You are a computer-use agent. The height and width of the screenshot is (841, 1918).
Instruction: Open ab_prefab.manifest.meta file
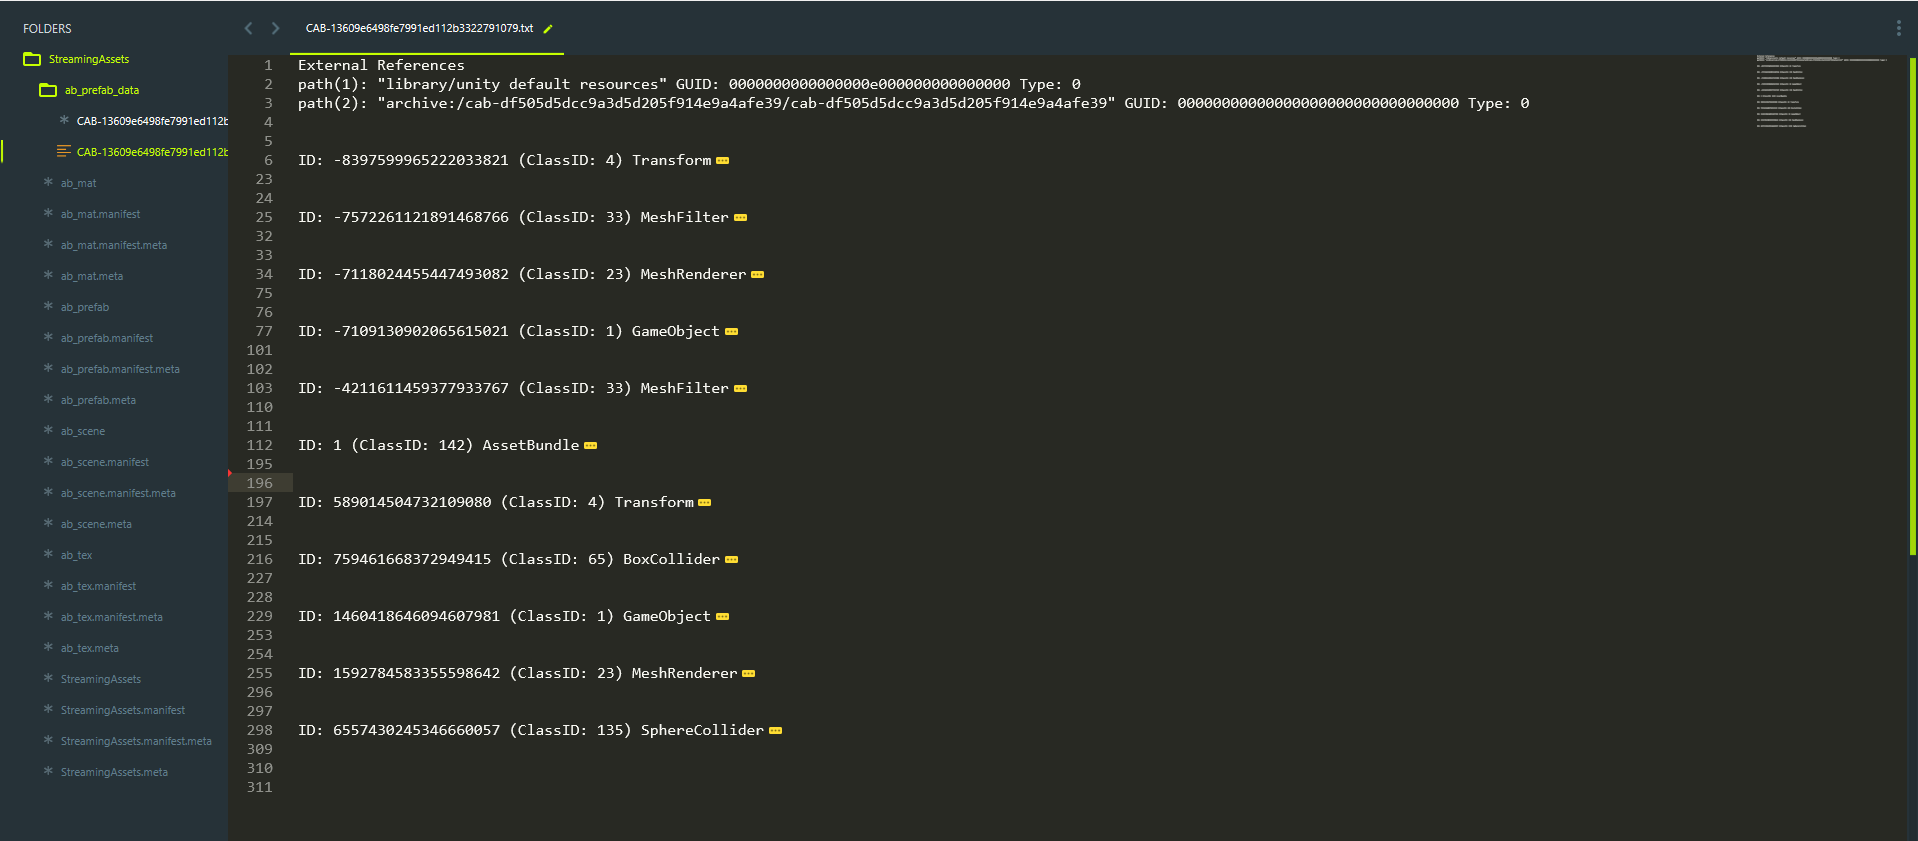120,369
